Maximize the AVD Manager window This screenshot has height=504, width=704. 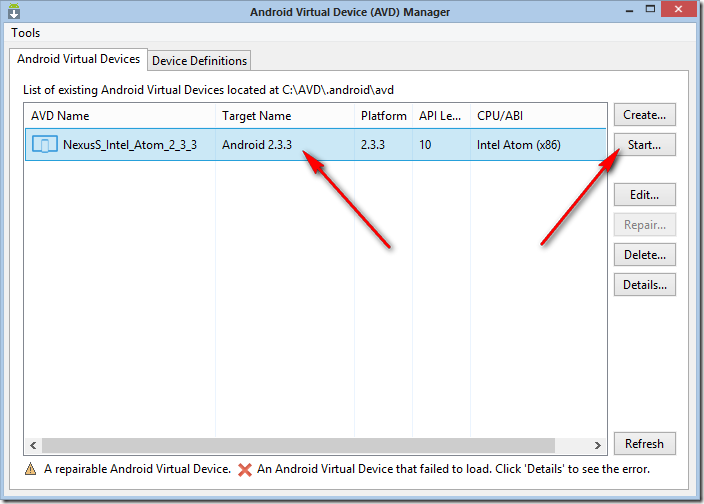tap(650, 9)
